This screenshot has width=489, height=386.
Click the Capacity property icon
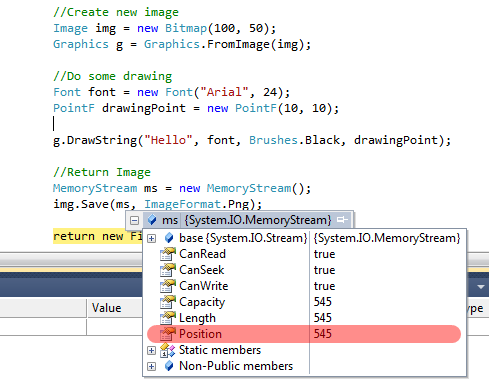[168, 302]
